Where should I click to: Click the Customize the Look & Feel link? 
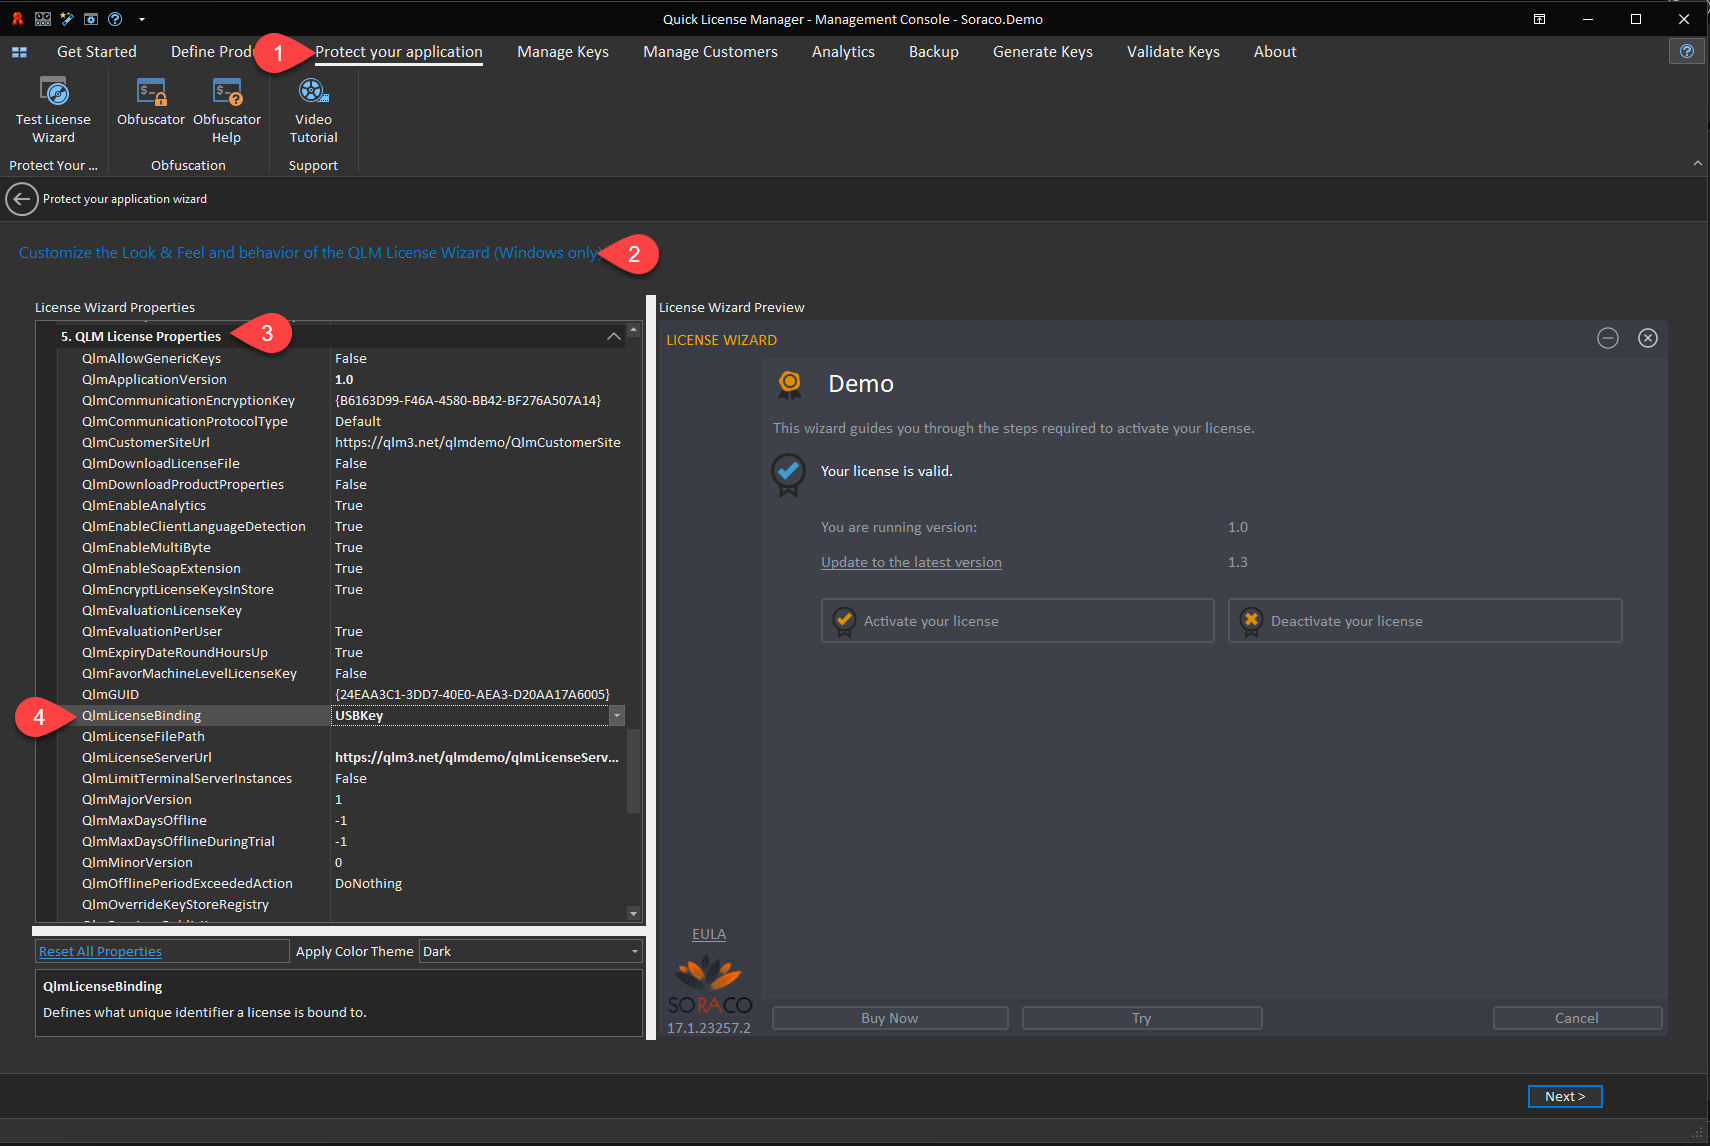coord(310,253)
